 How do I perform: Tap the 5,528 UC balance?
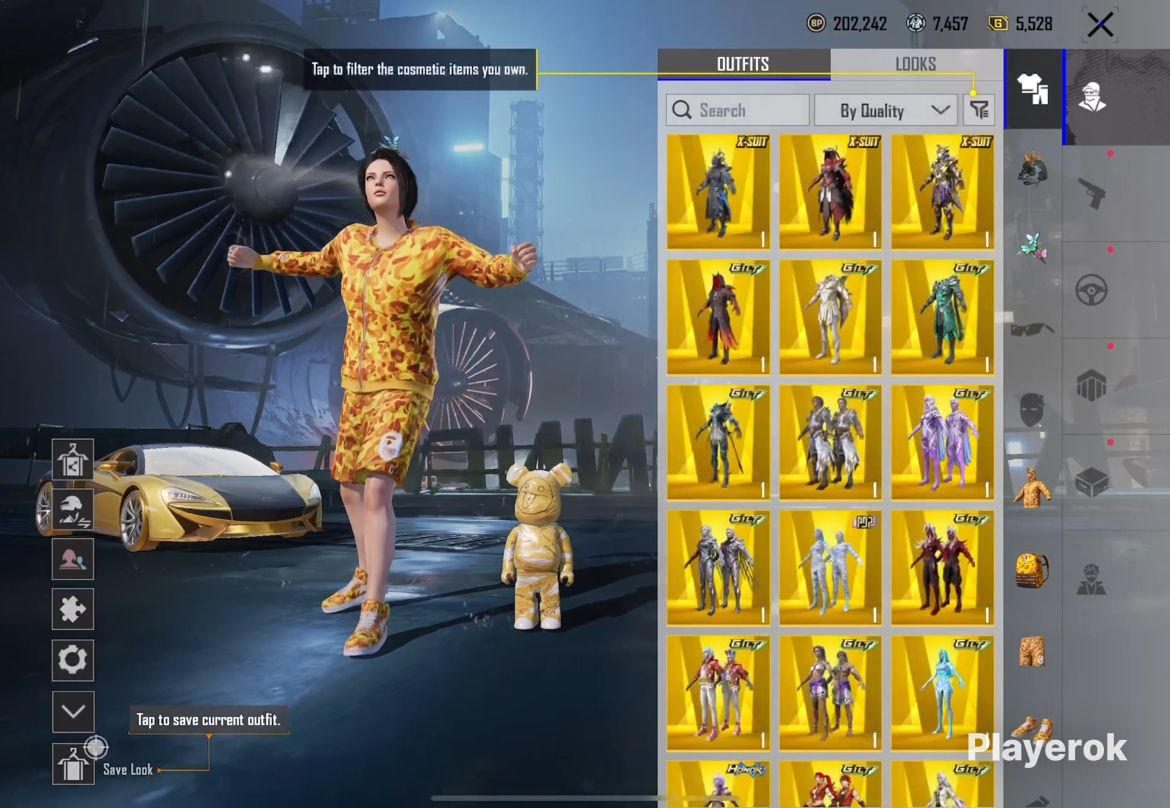[1033, 24]
